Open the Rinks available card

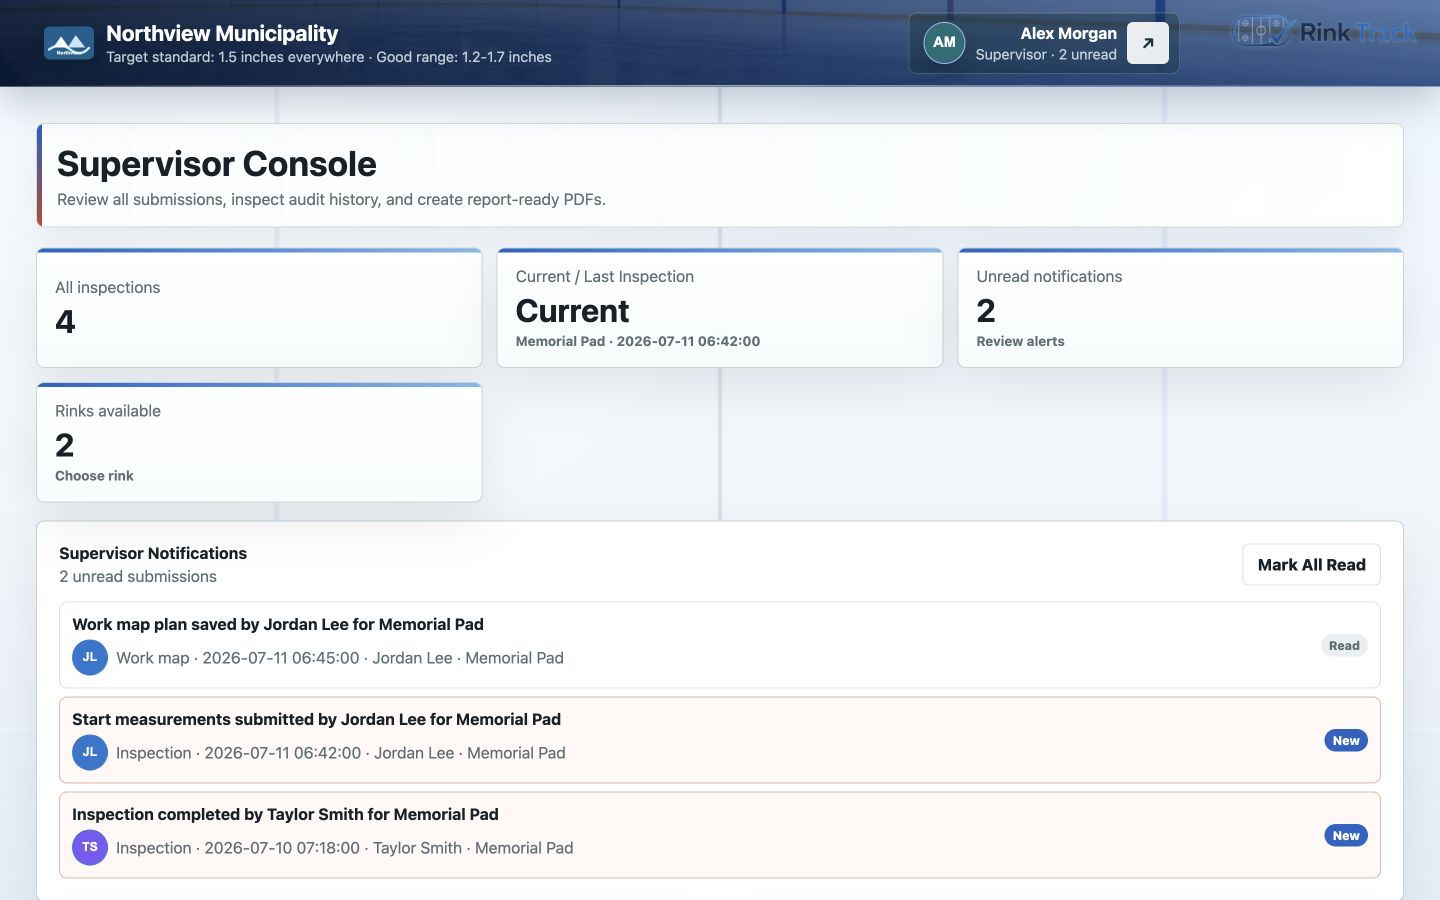pyautogui.click(x=259, y=442)
